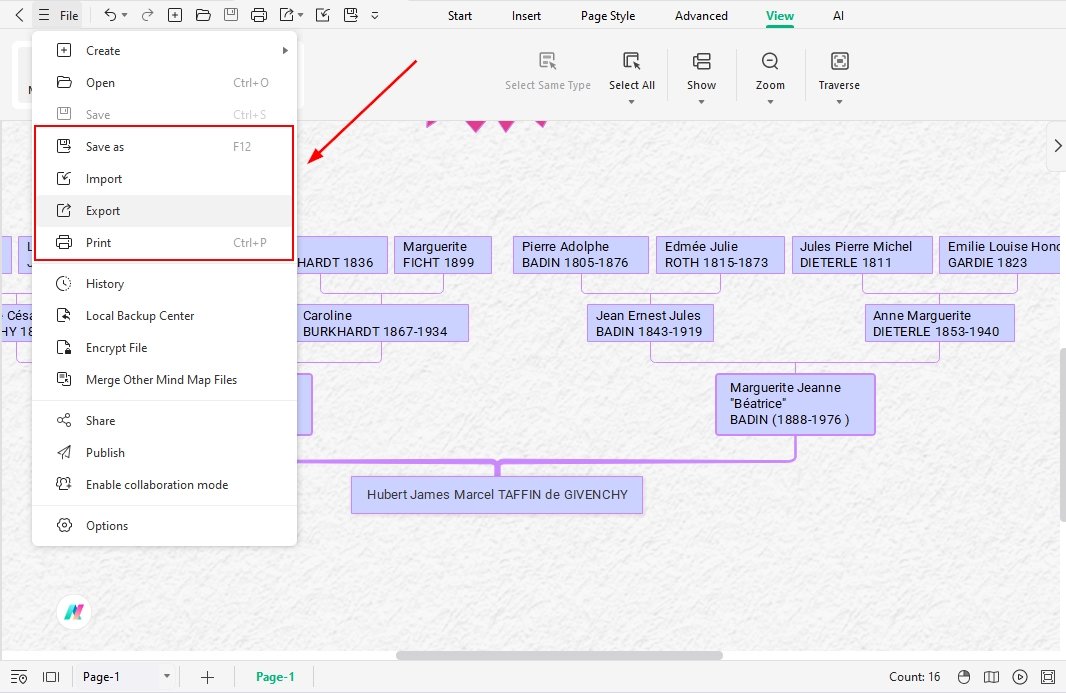
Task: Click the export toolbar icon
Action: pos(287,15)
